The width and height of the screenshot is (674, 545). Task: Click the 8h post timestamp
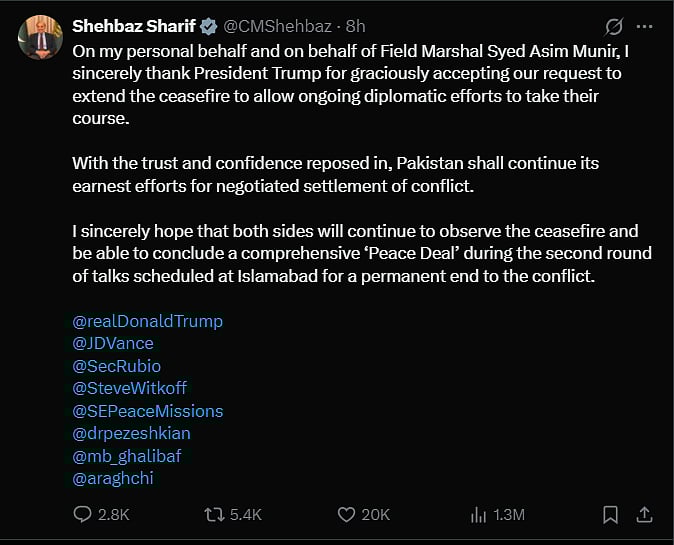(x=356, y=24)
